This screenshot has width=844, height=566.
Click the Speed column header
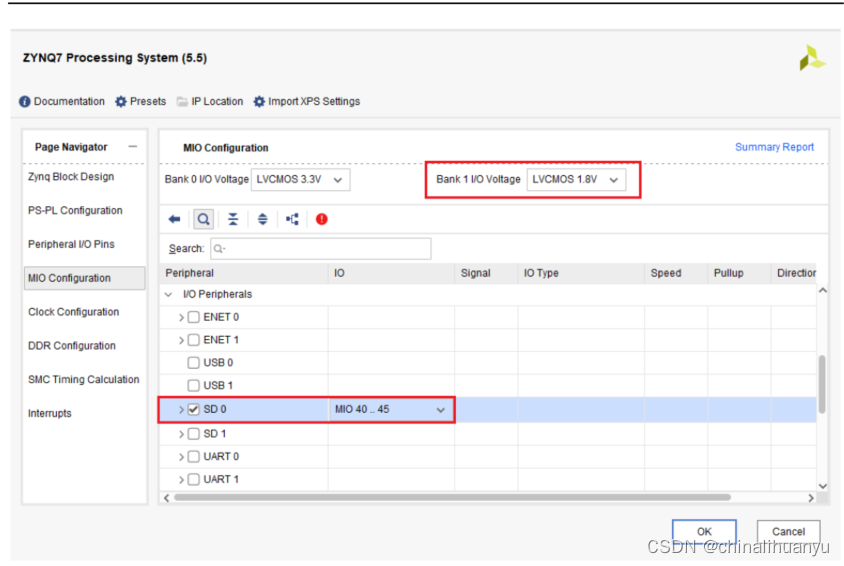pos(676,273)
